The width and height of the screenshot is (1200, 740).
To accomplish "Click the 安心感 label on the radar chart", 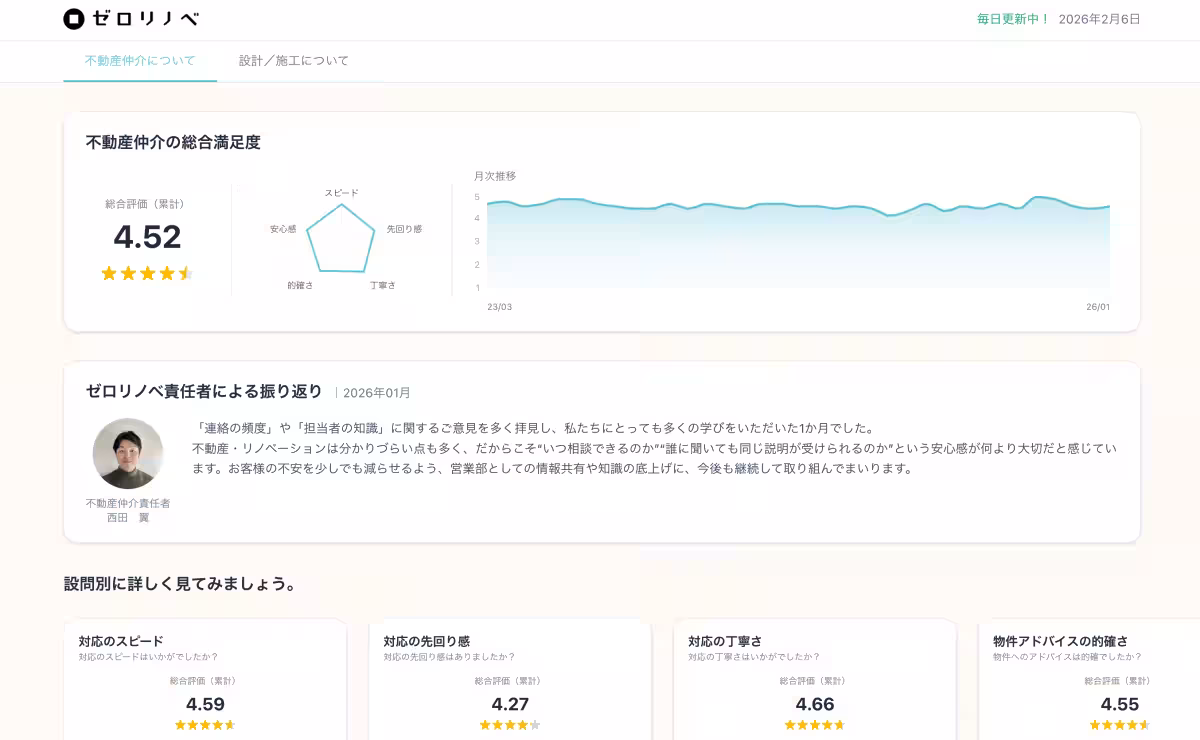I will [x=283, y=229].
